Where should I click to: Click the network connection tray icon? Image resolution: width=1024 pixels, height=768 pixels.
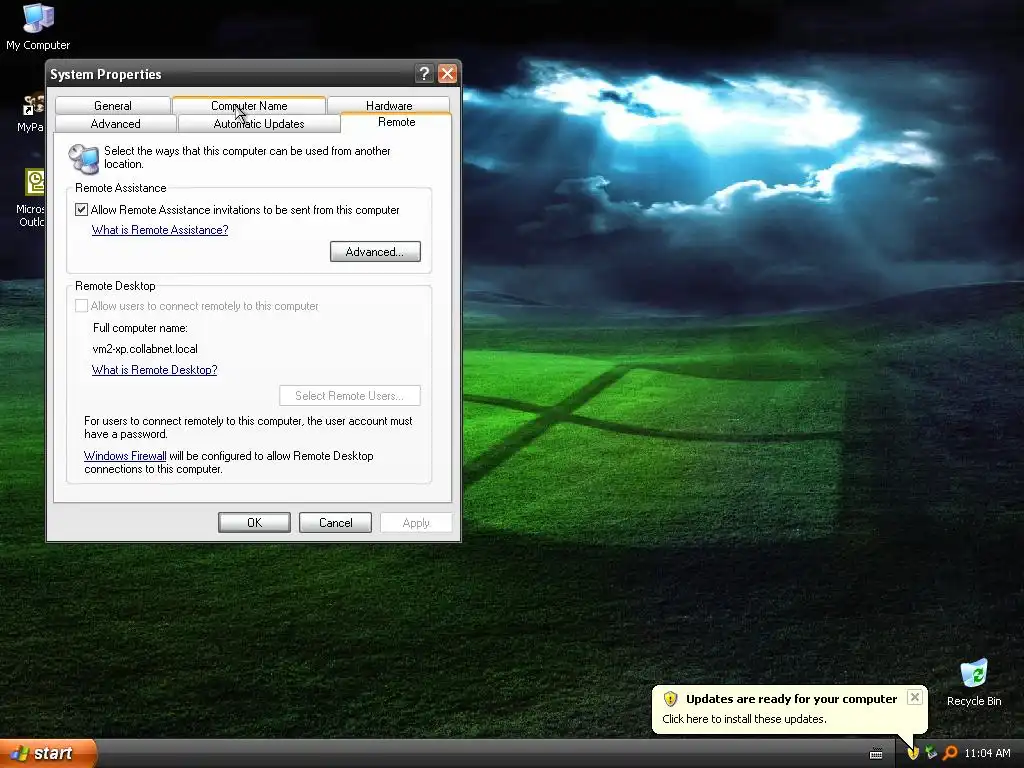click(x=931, y=753)
